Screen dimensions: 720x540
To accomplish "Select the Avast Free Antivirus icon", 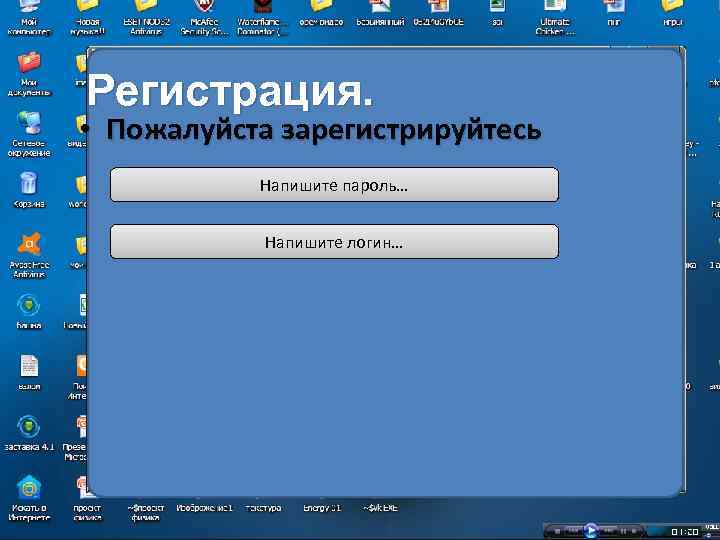I will click(28, 255).
